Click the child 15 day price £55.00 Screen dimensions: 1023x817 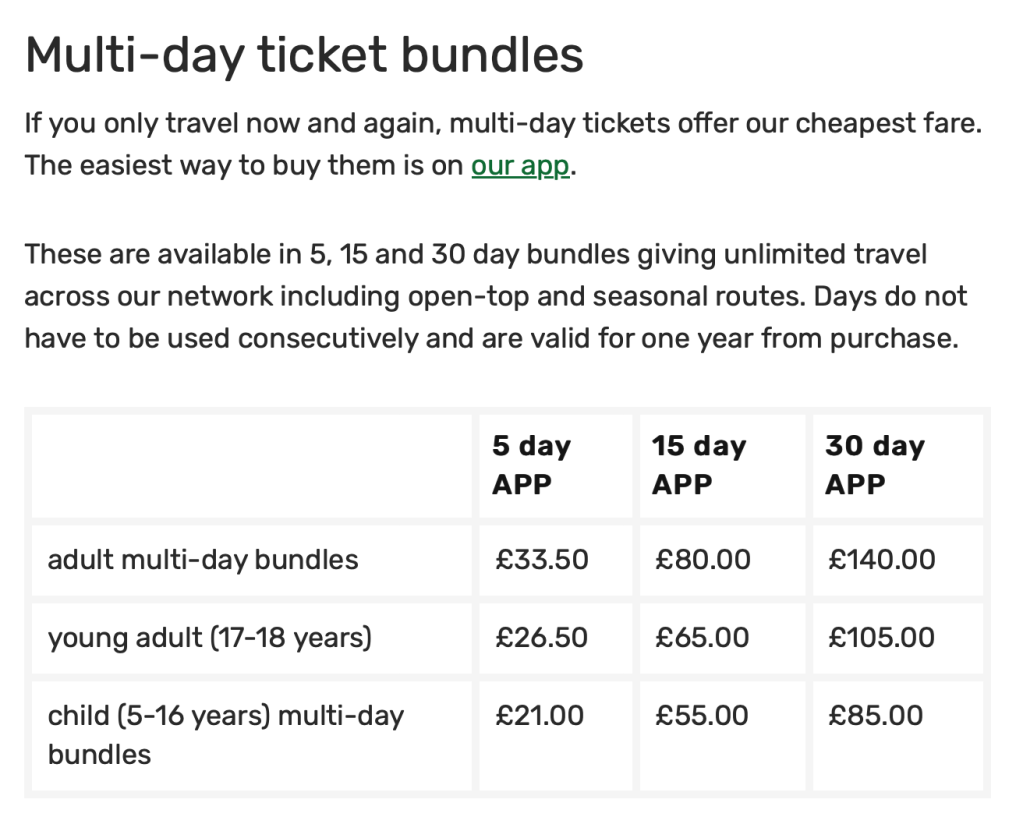click(702, 715)
